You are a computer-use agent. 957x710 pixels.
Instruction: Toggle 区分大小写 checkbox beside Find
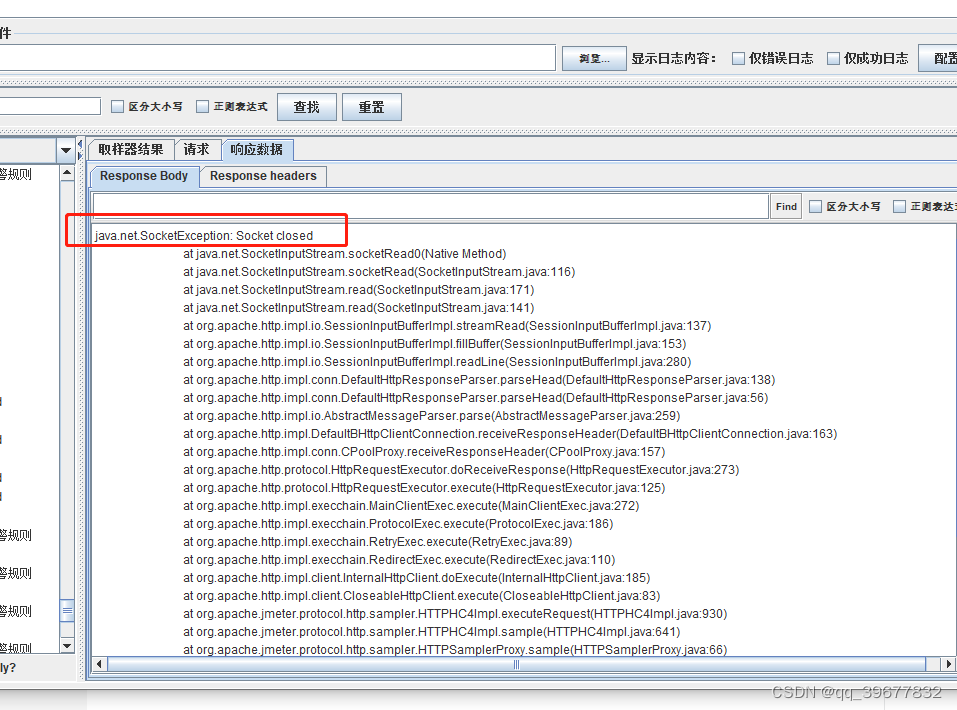815,207
